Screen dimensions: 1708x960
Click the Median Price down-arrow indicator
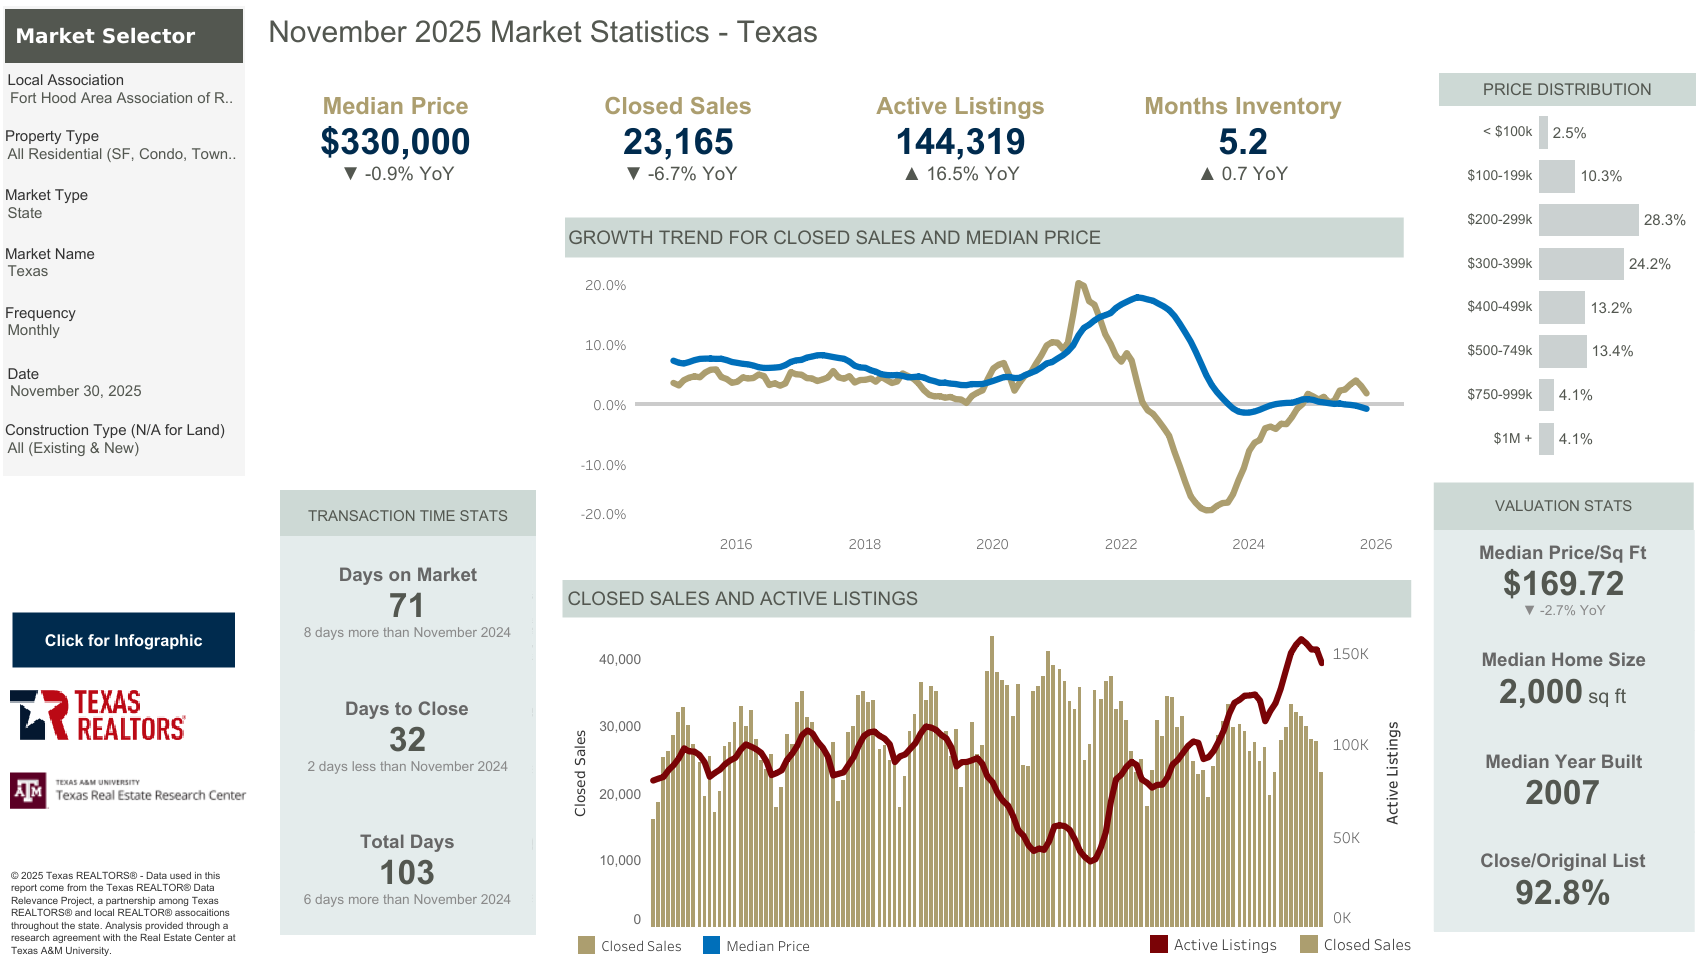point(350,174)
